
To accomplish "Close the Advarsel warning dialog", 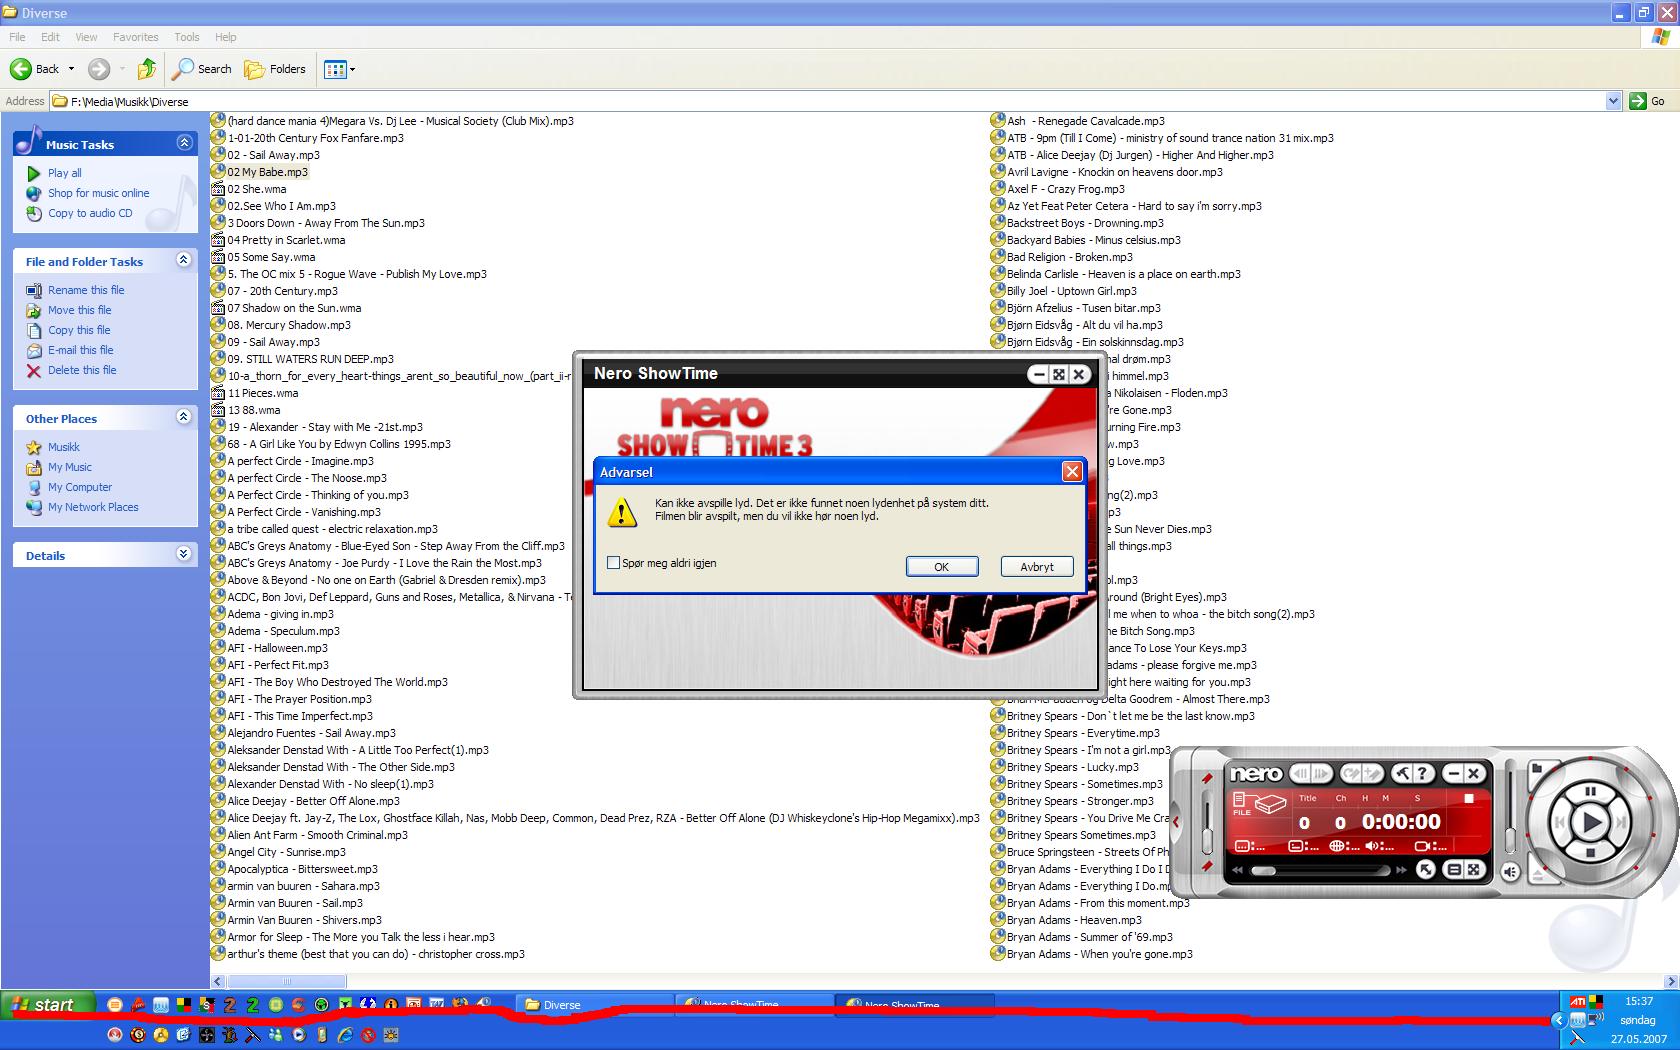I will pos(1072,471).
